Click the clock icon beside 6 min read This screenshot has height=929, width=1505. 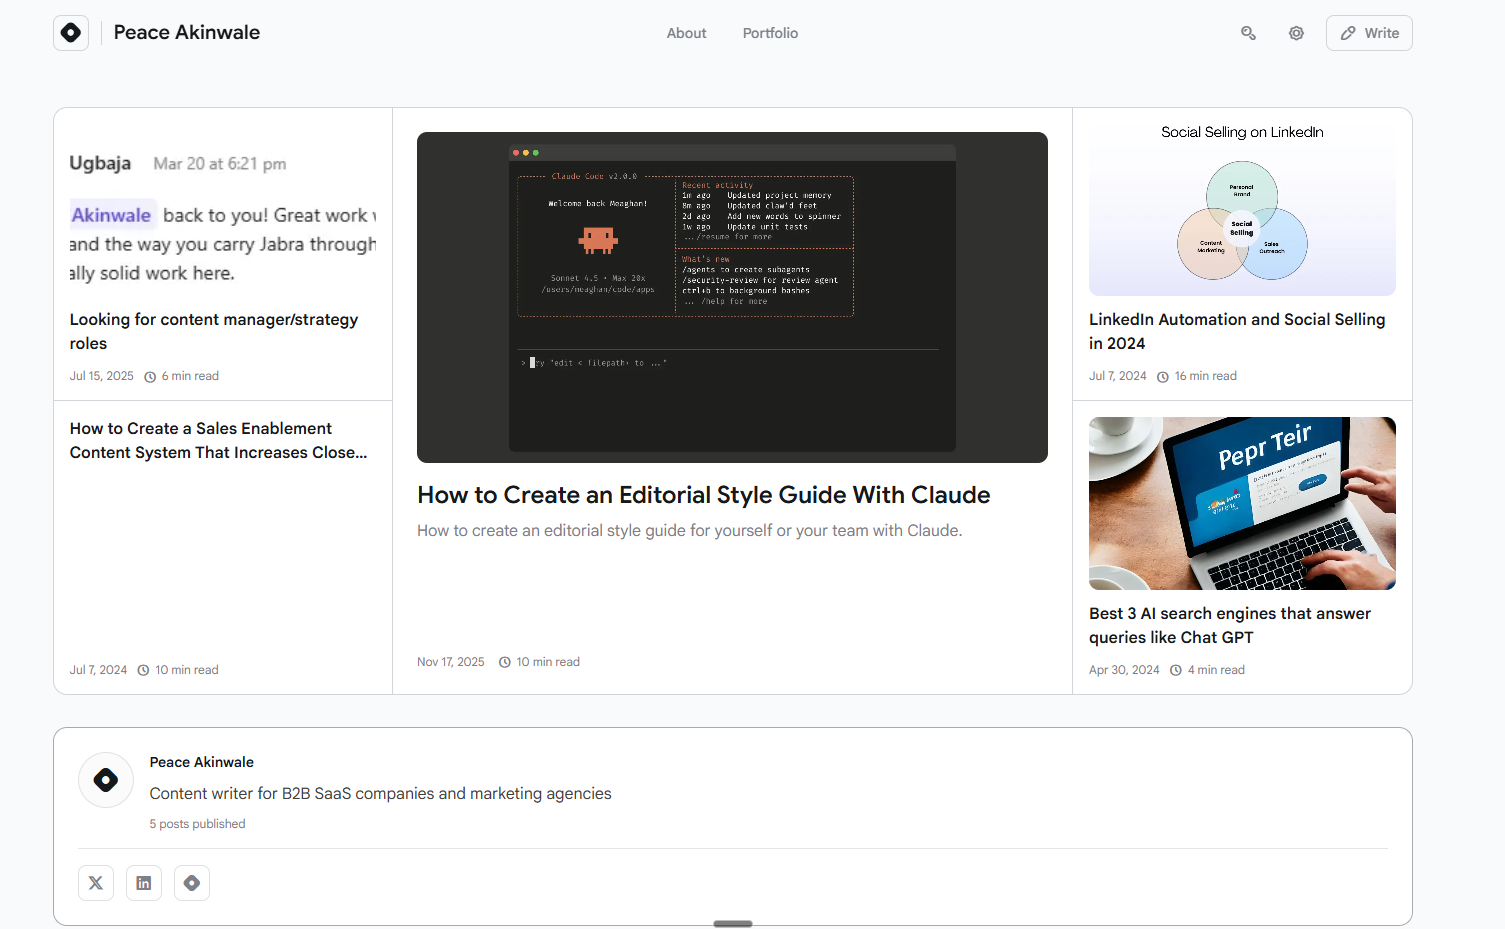click(150, 375)
